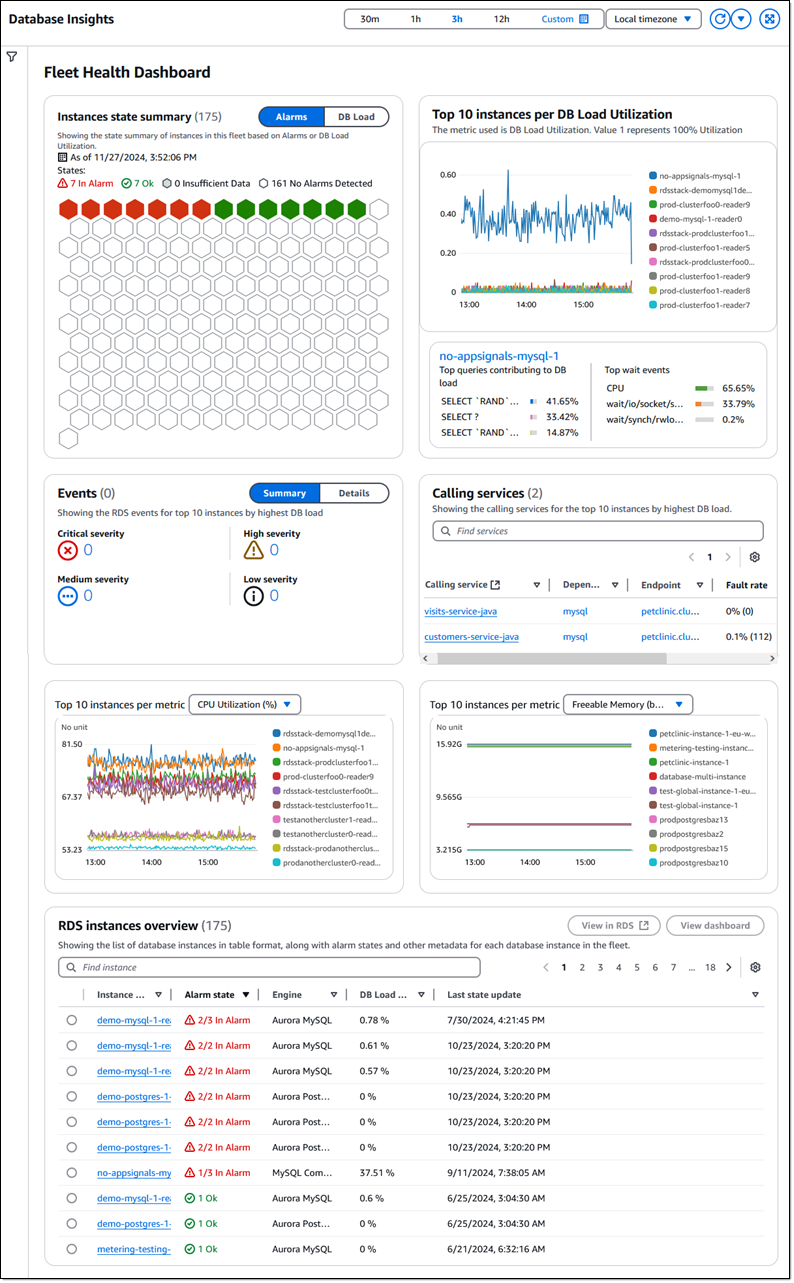This screenshot has width=794, height=1283.
Task: Click the Critical severity count 0
Action: tap(88, 550)
